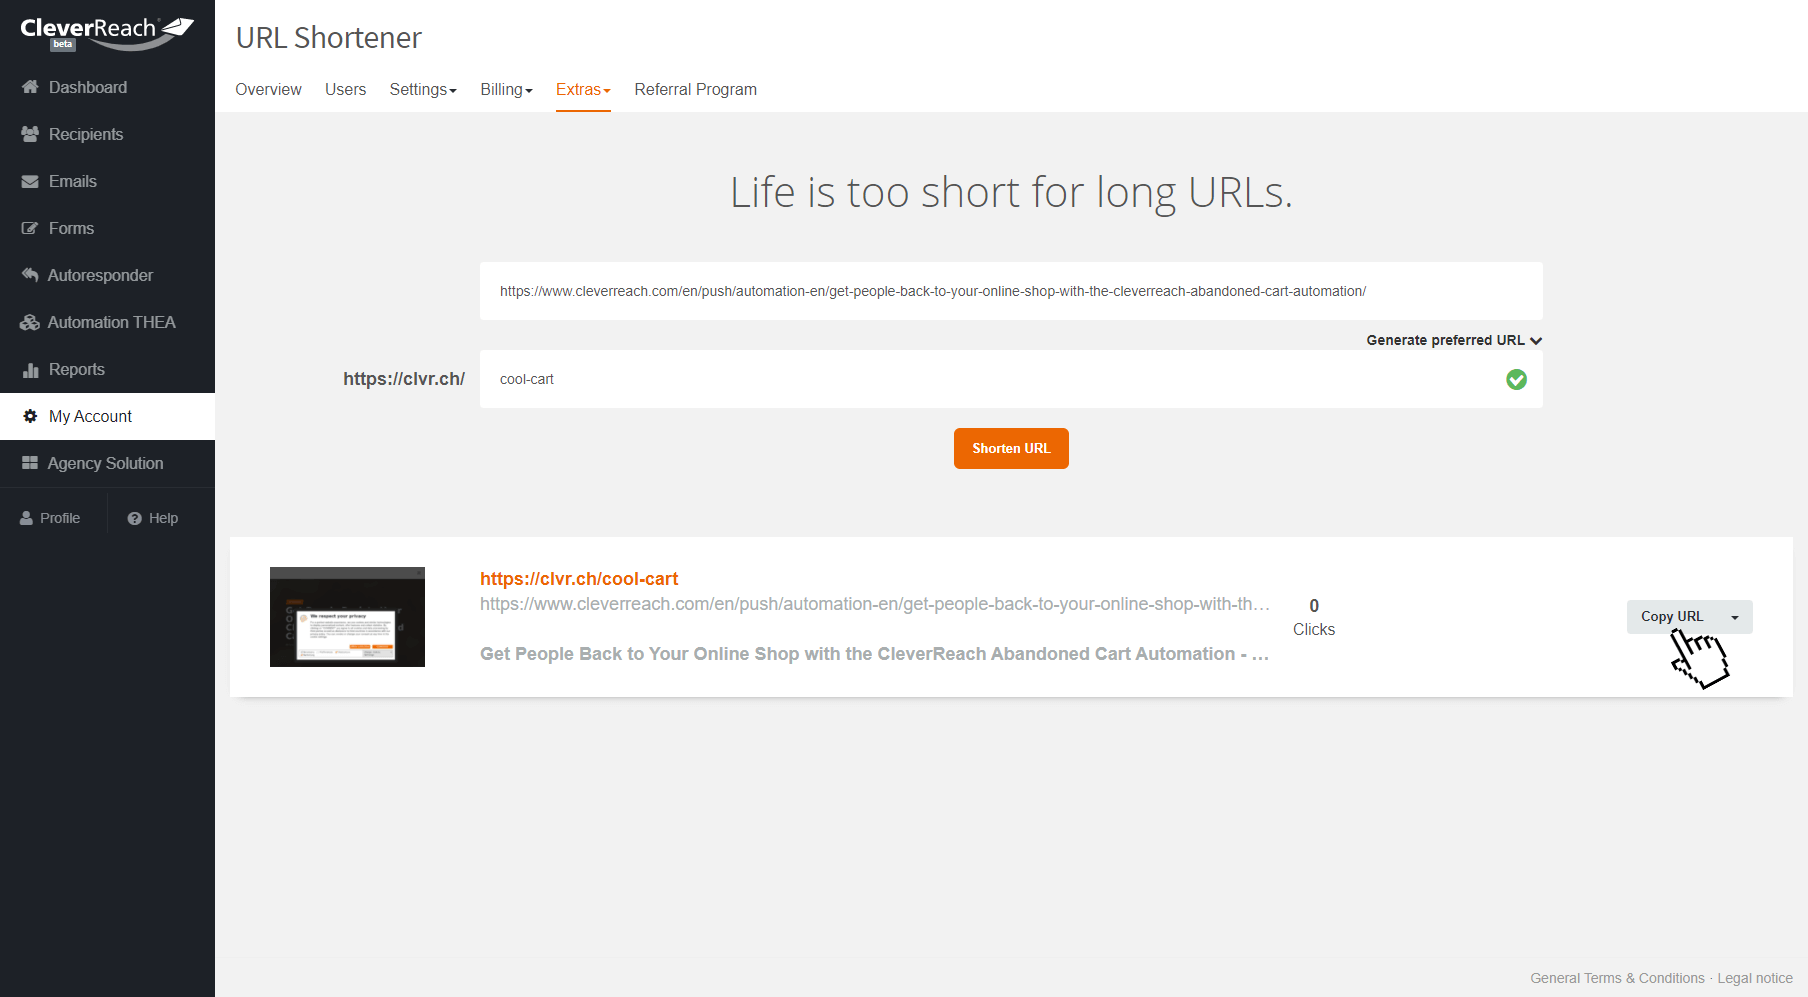Open Reports section
This screenshot has height=997, width=1808.
coord(107,369)
